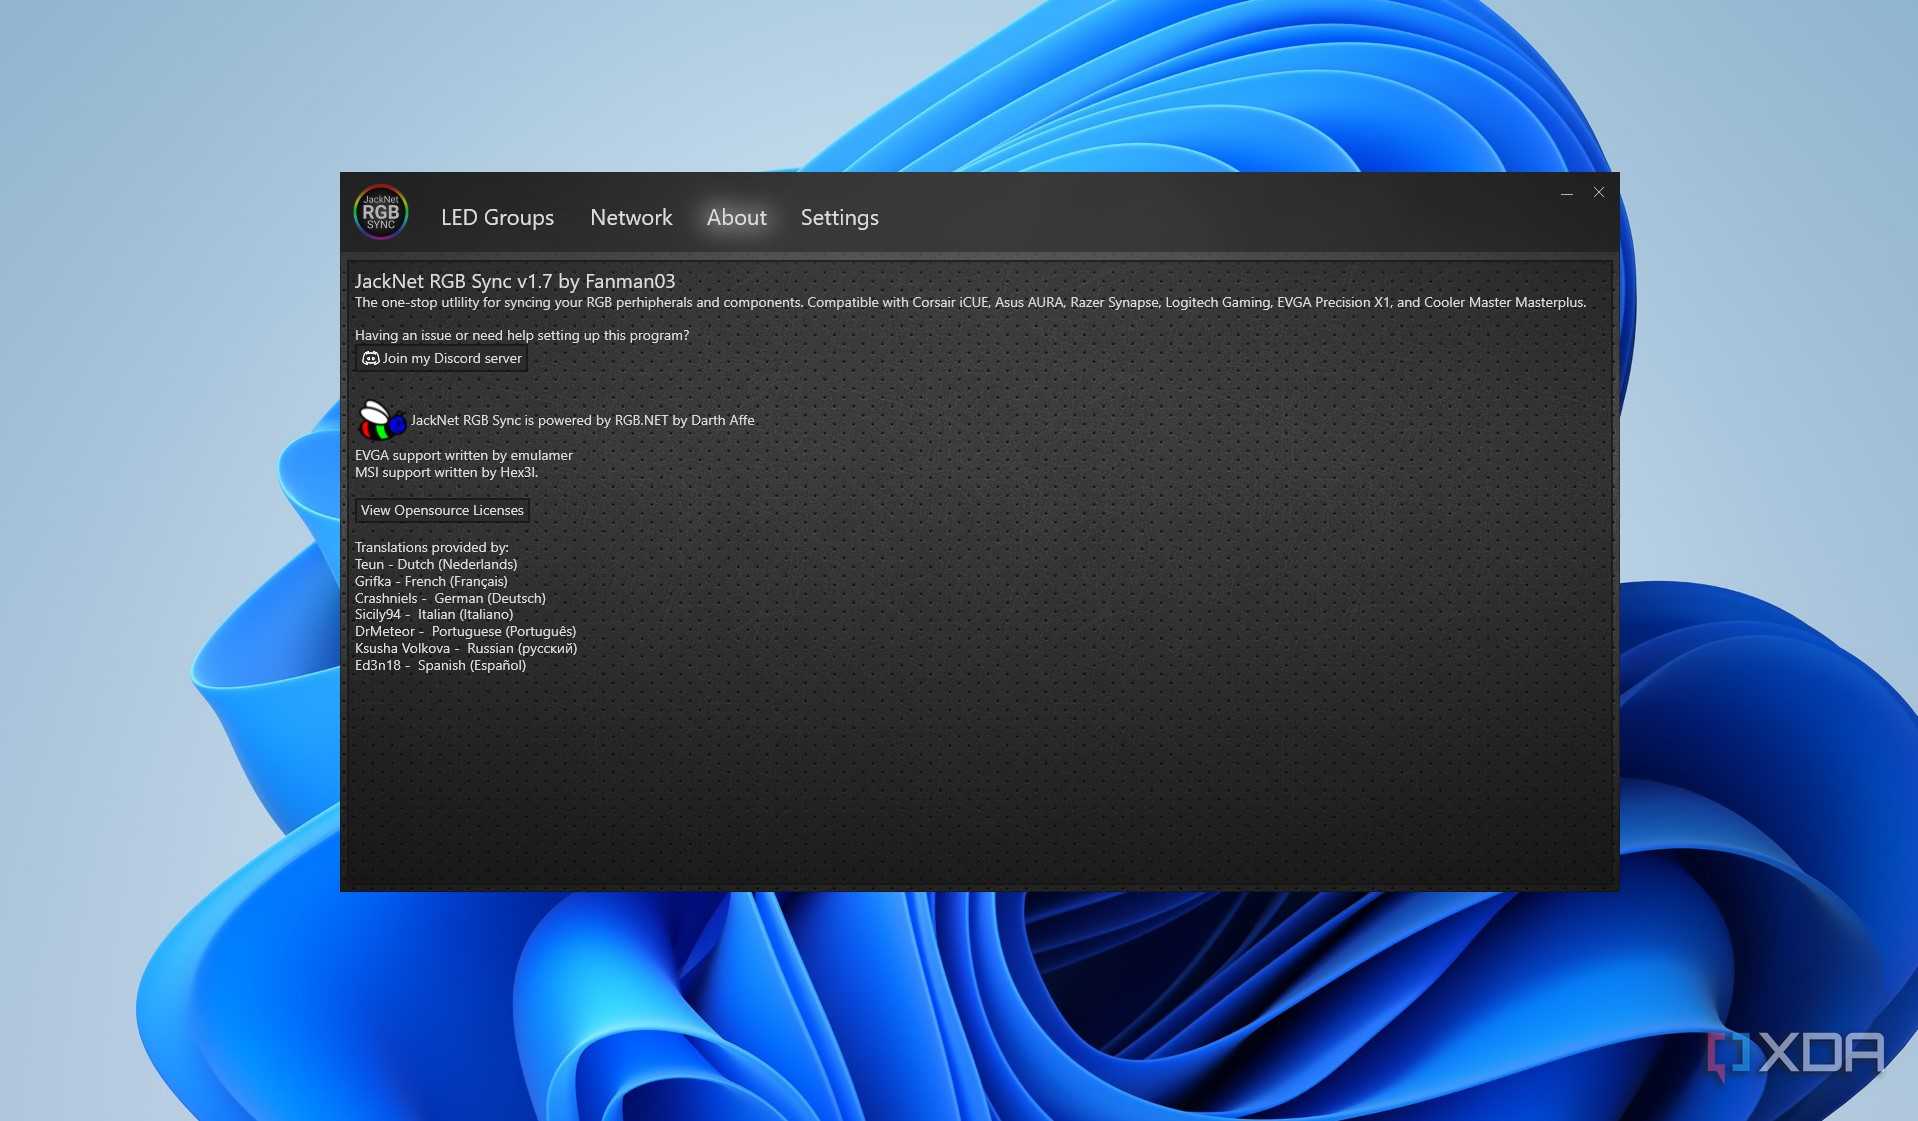This screenshot has width=1918, height=1121.
Task: Click 'Teun - Dutch (Nederlands)' line
Action: [x=436, y=564]
